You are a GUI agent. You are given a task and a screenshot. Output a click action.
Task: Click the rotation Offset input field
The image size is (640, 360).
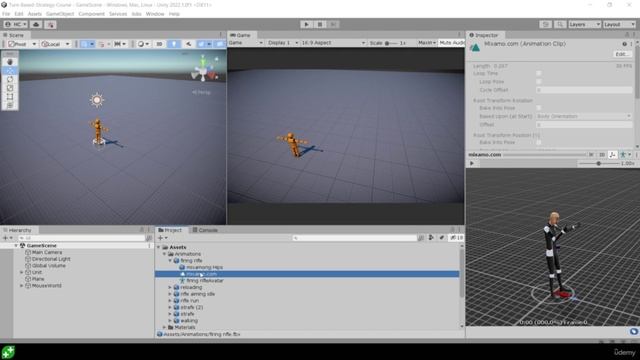point(584,124)
